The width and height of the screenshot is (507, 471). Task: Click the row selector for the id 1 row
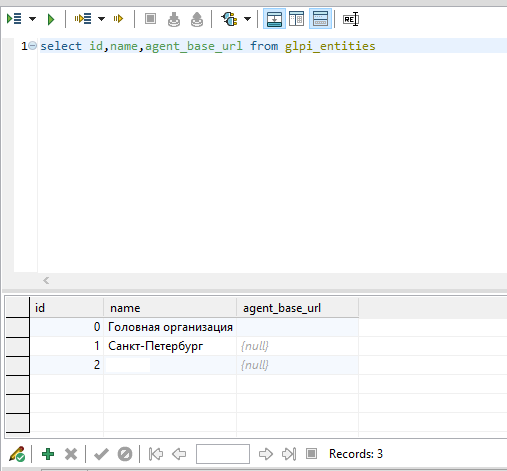pyautogui.click(x=17, y=346)
